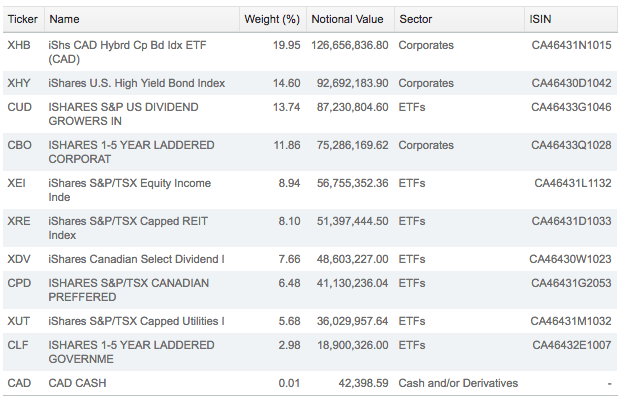Click notional value 18,900,326.00
The height and width of the screenshot is (396, 627).
[x=352, y=345]
